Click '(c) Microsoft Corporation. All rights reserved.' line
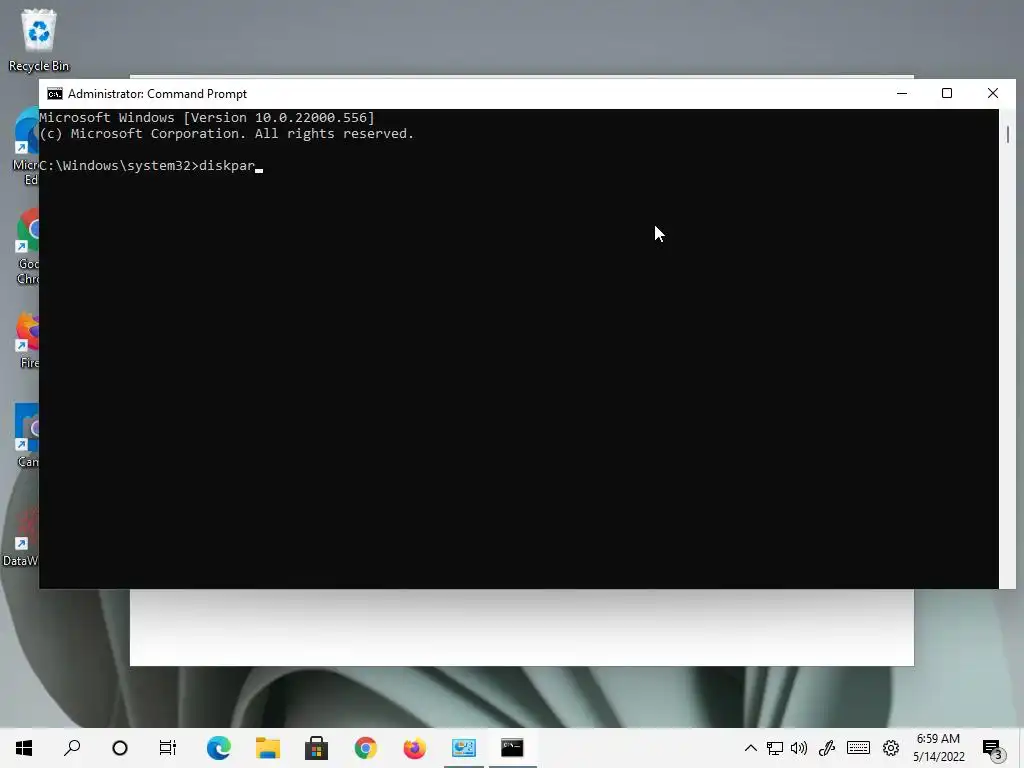 point(227,134)
